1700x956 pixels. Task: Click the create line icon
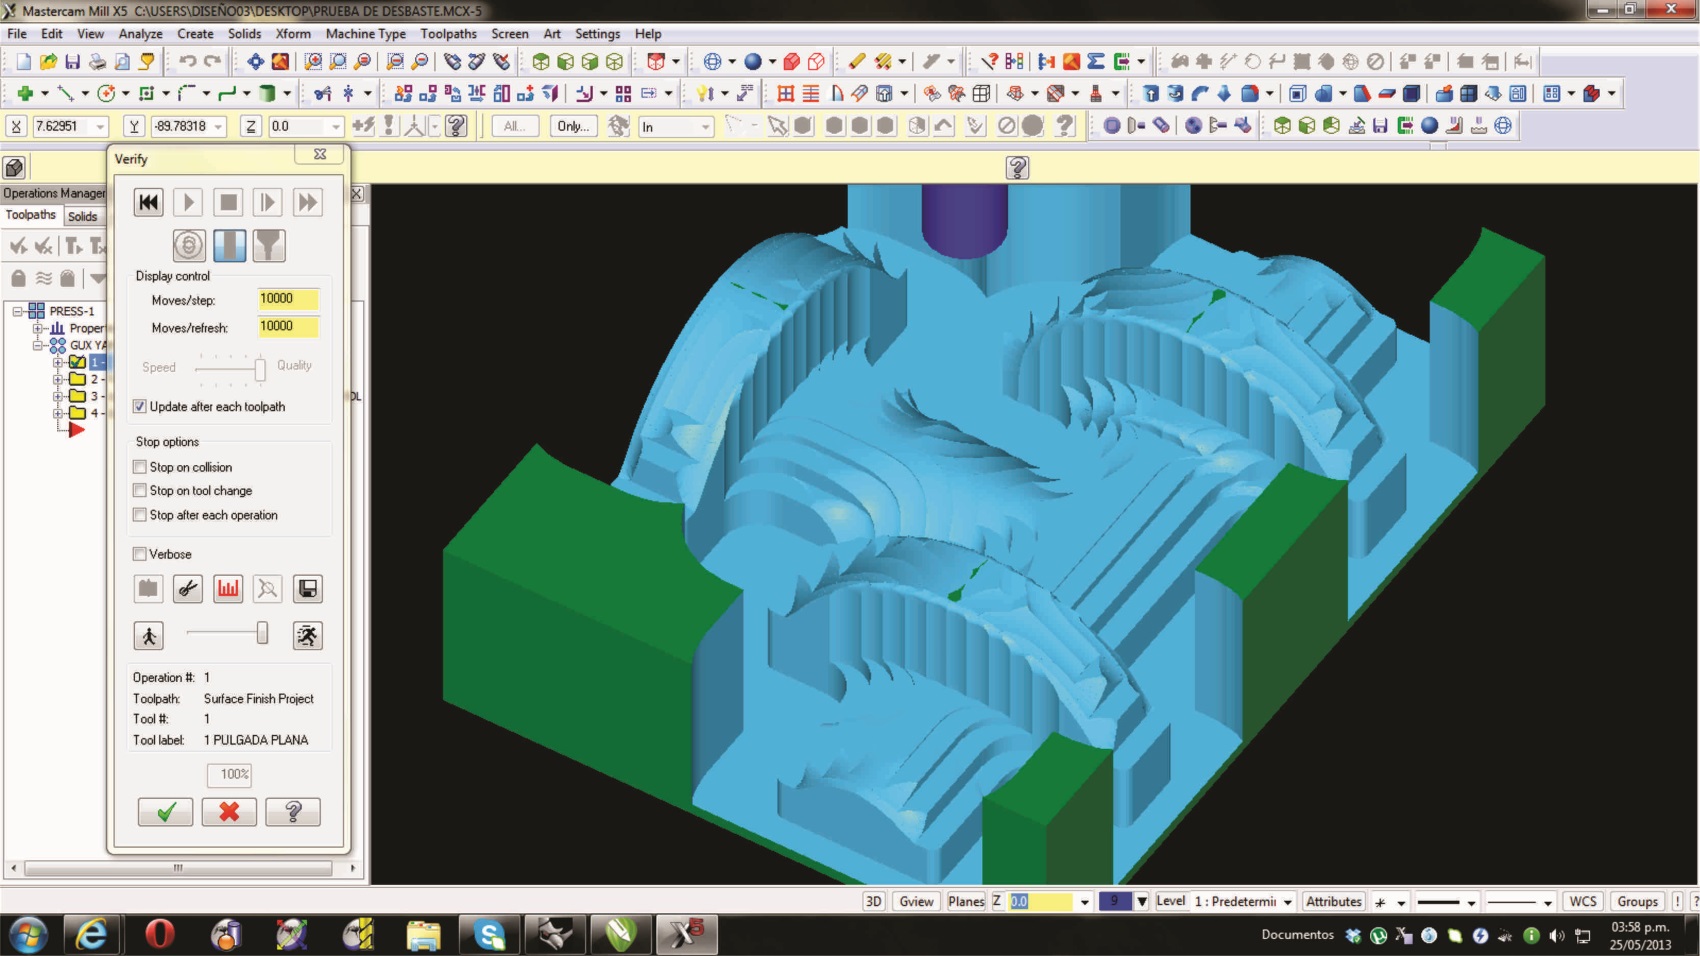tap(66, 94)
